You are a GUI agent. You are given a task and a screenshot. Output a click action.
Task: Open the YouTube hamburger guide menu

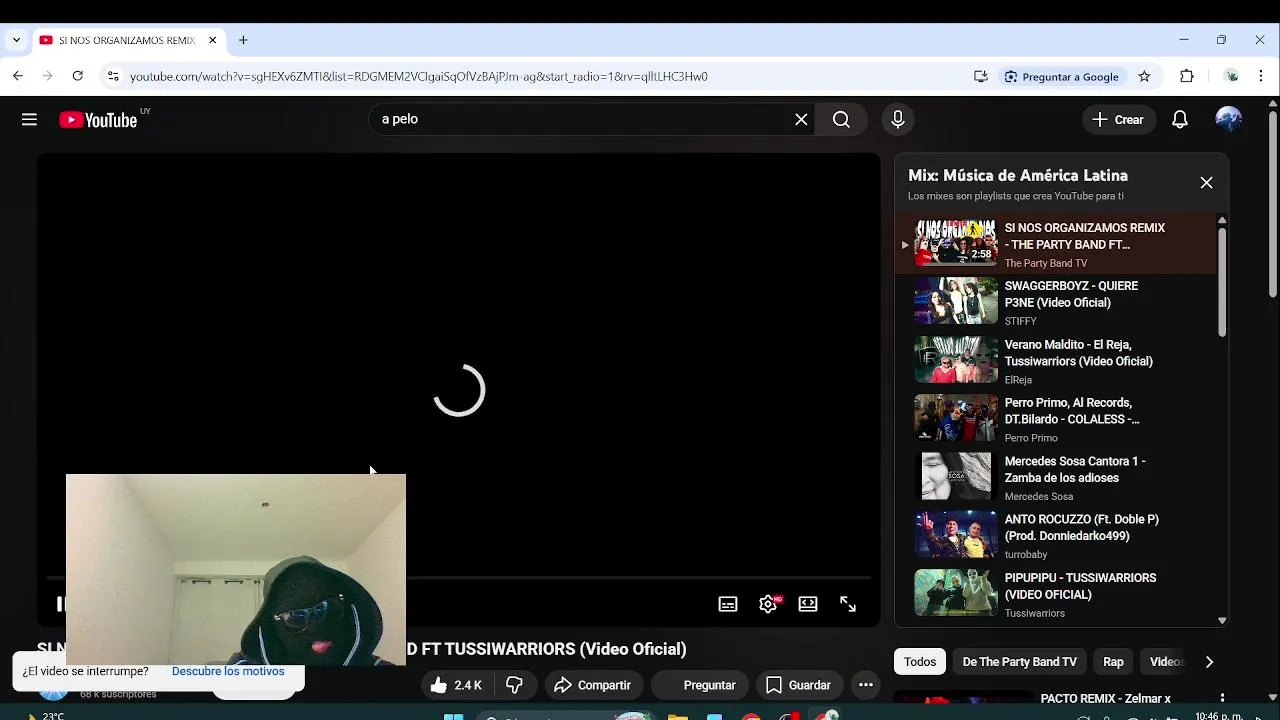29,120
